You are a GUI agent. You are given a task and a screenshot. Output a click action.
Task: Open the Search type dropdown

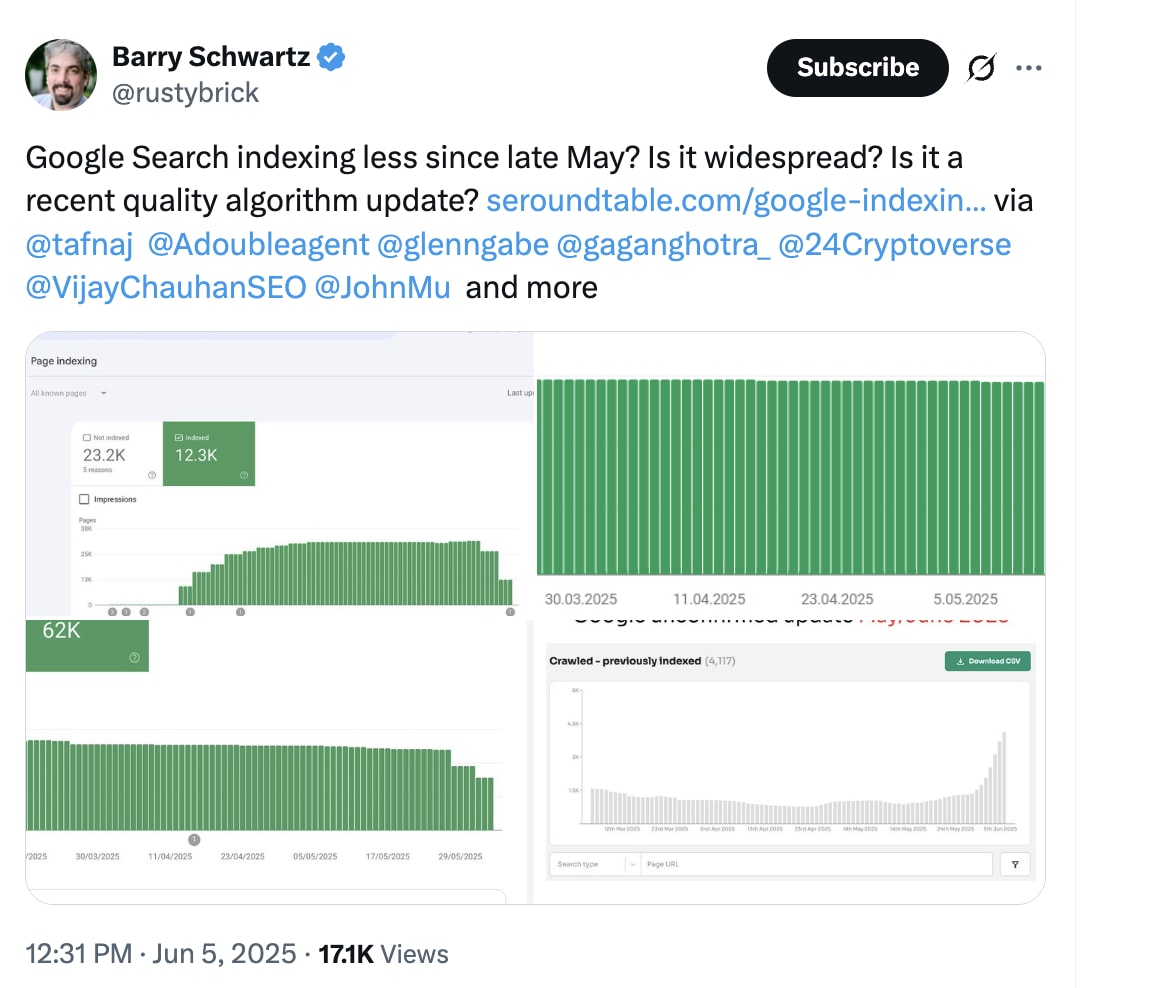(x=594, y=864)
